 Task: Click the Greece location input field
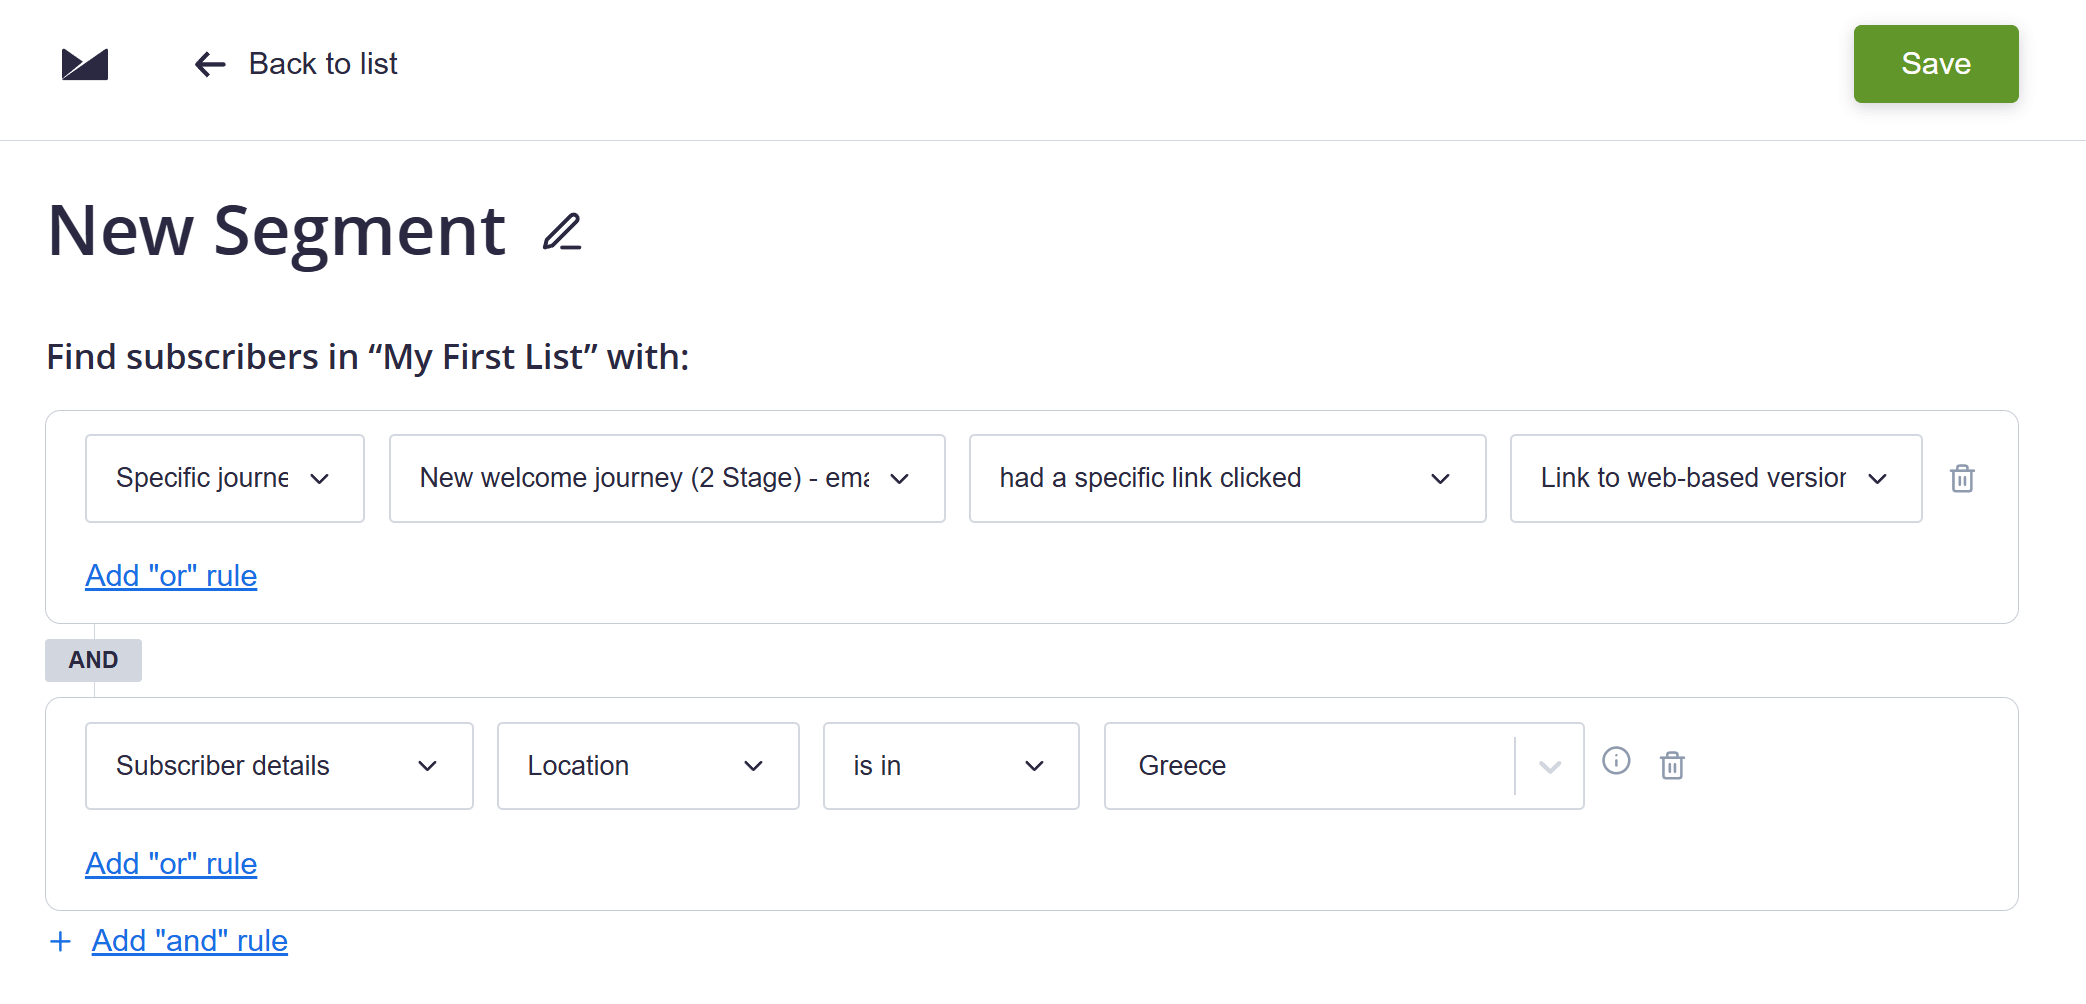pos(1310,766)
